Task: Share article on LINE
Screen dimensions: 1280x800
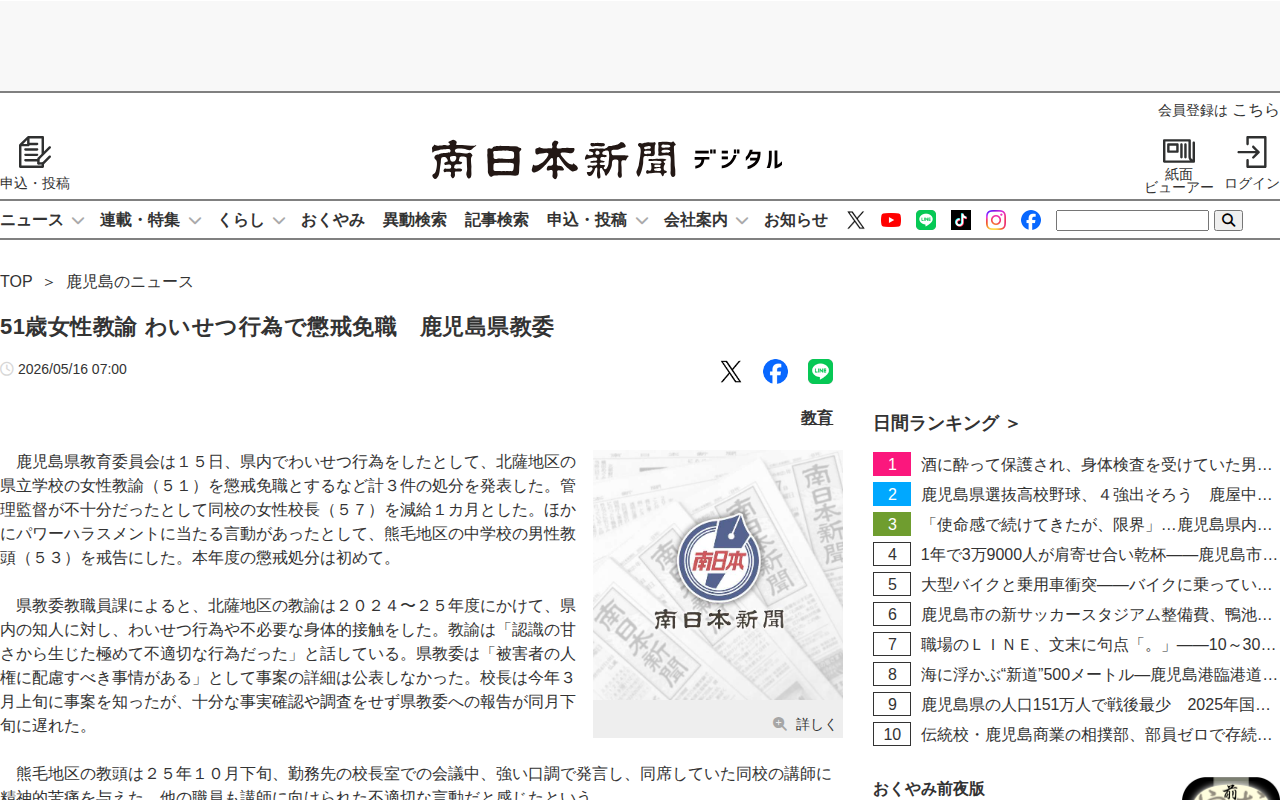Action: coord(820,372)
